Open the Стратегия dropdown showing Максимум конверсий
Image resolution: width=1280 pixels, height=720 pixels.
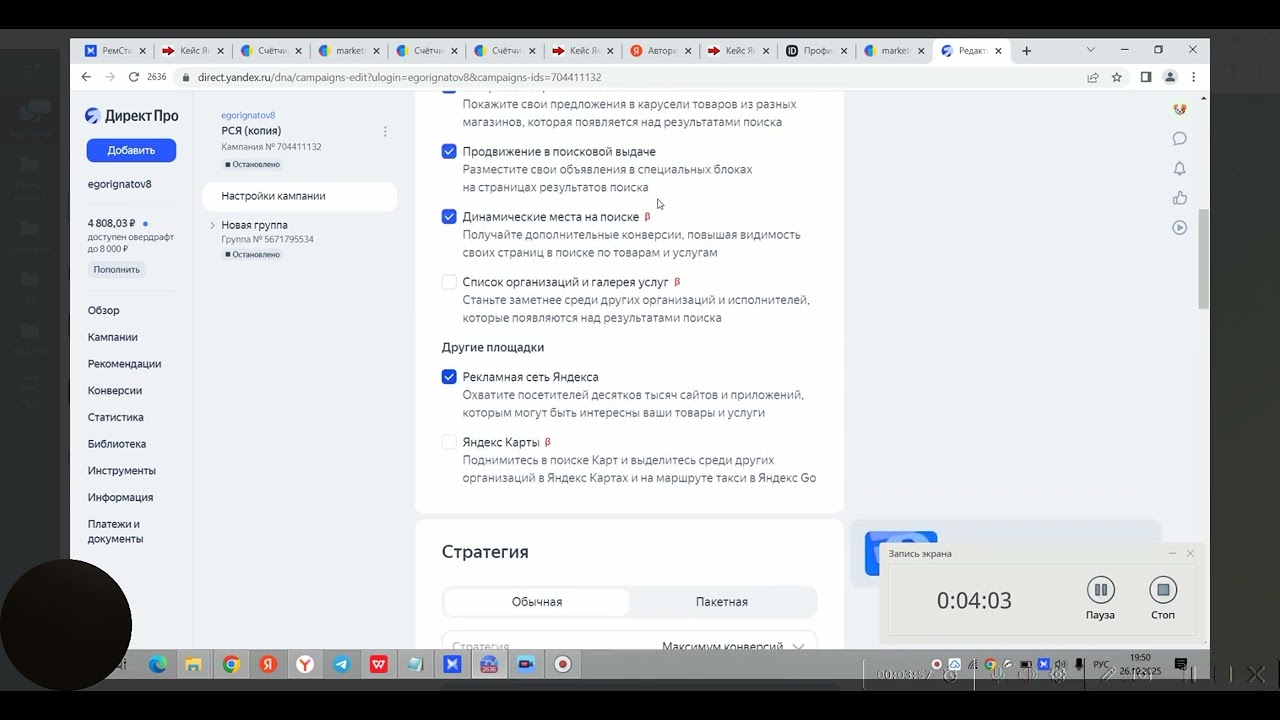tap(629, 643)
